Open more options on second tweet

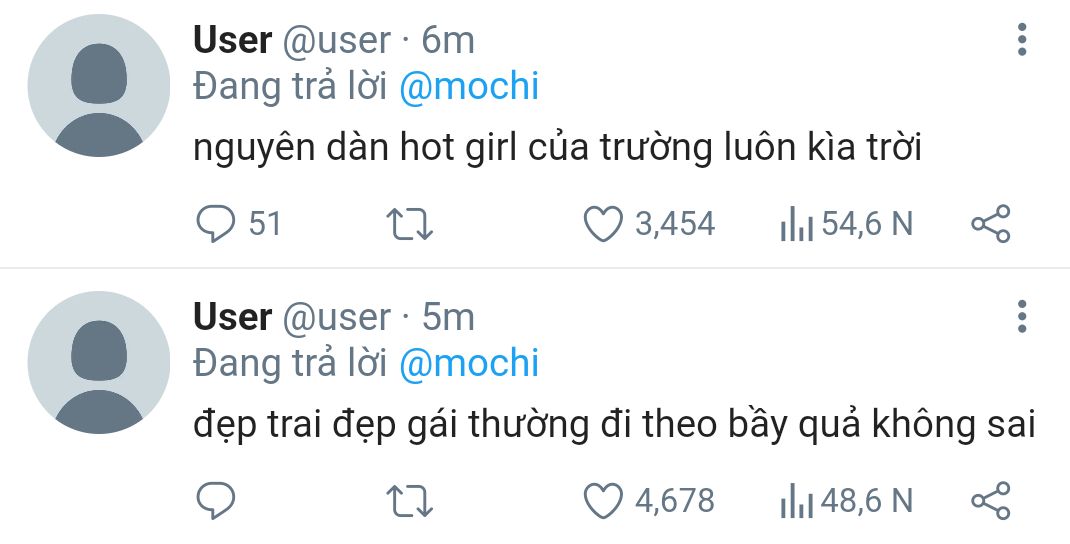click(1021, 315)
